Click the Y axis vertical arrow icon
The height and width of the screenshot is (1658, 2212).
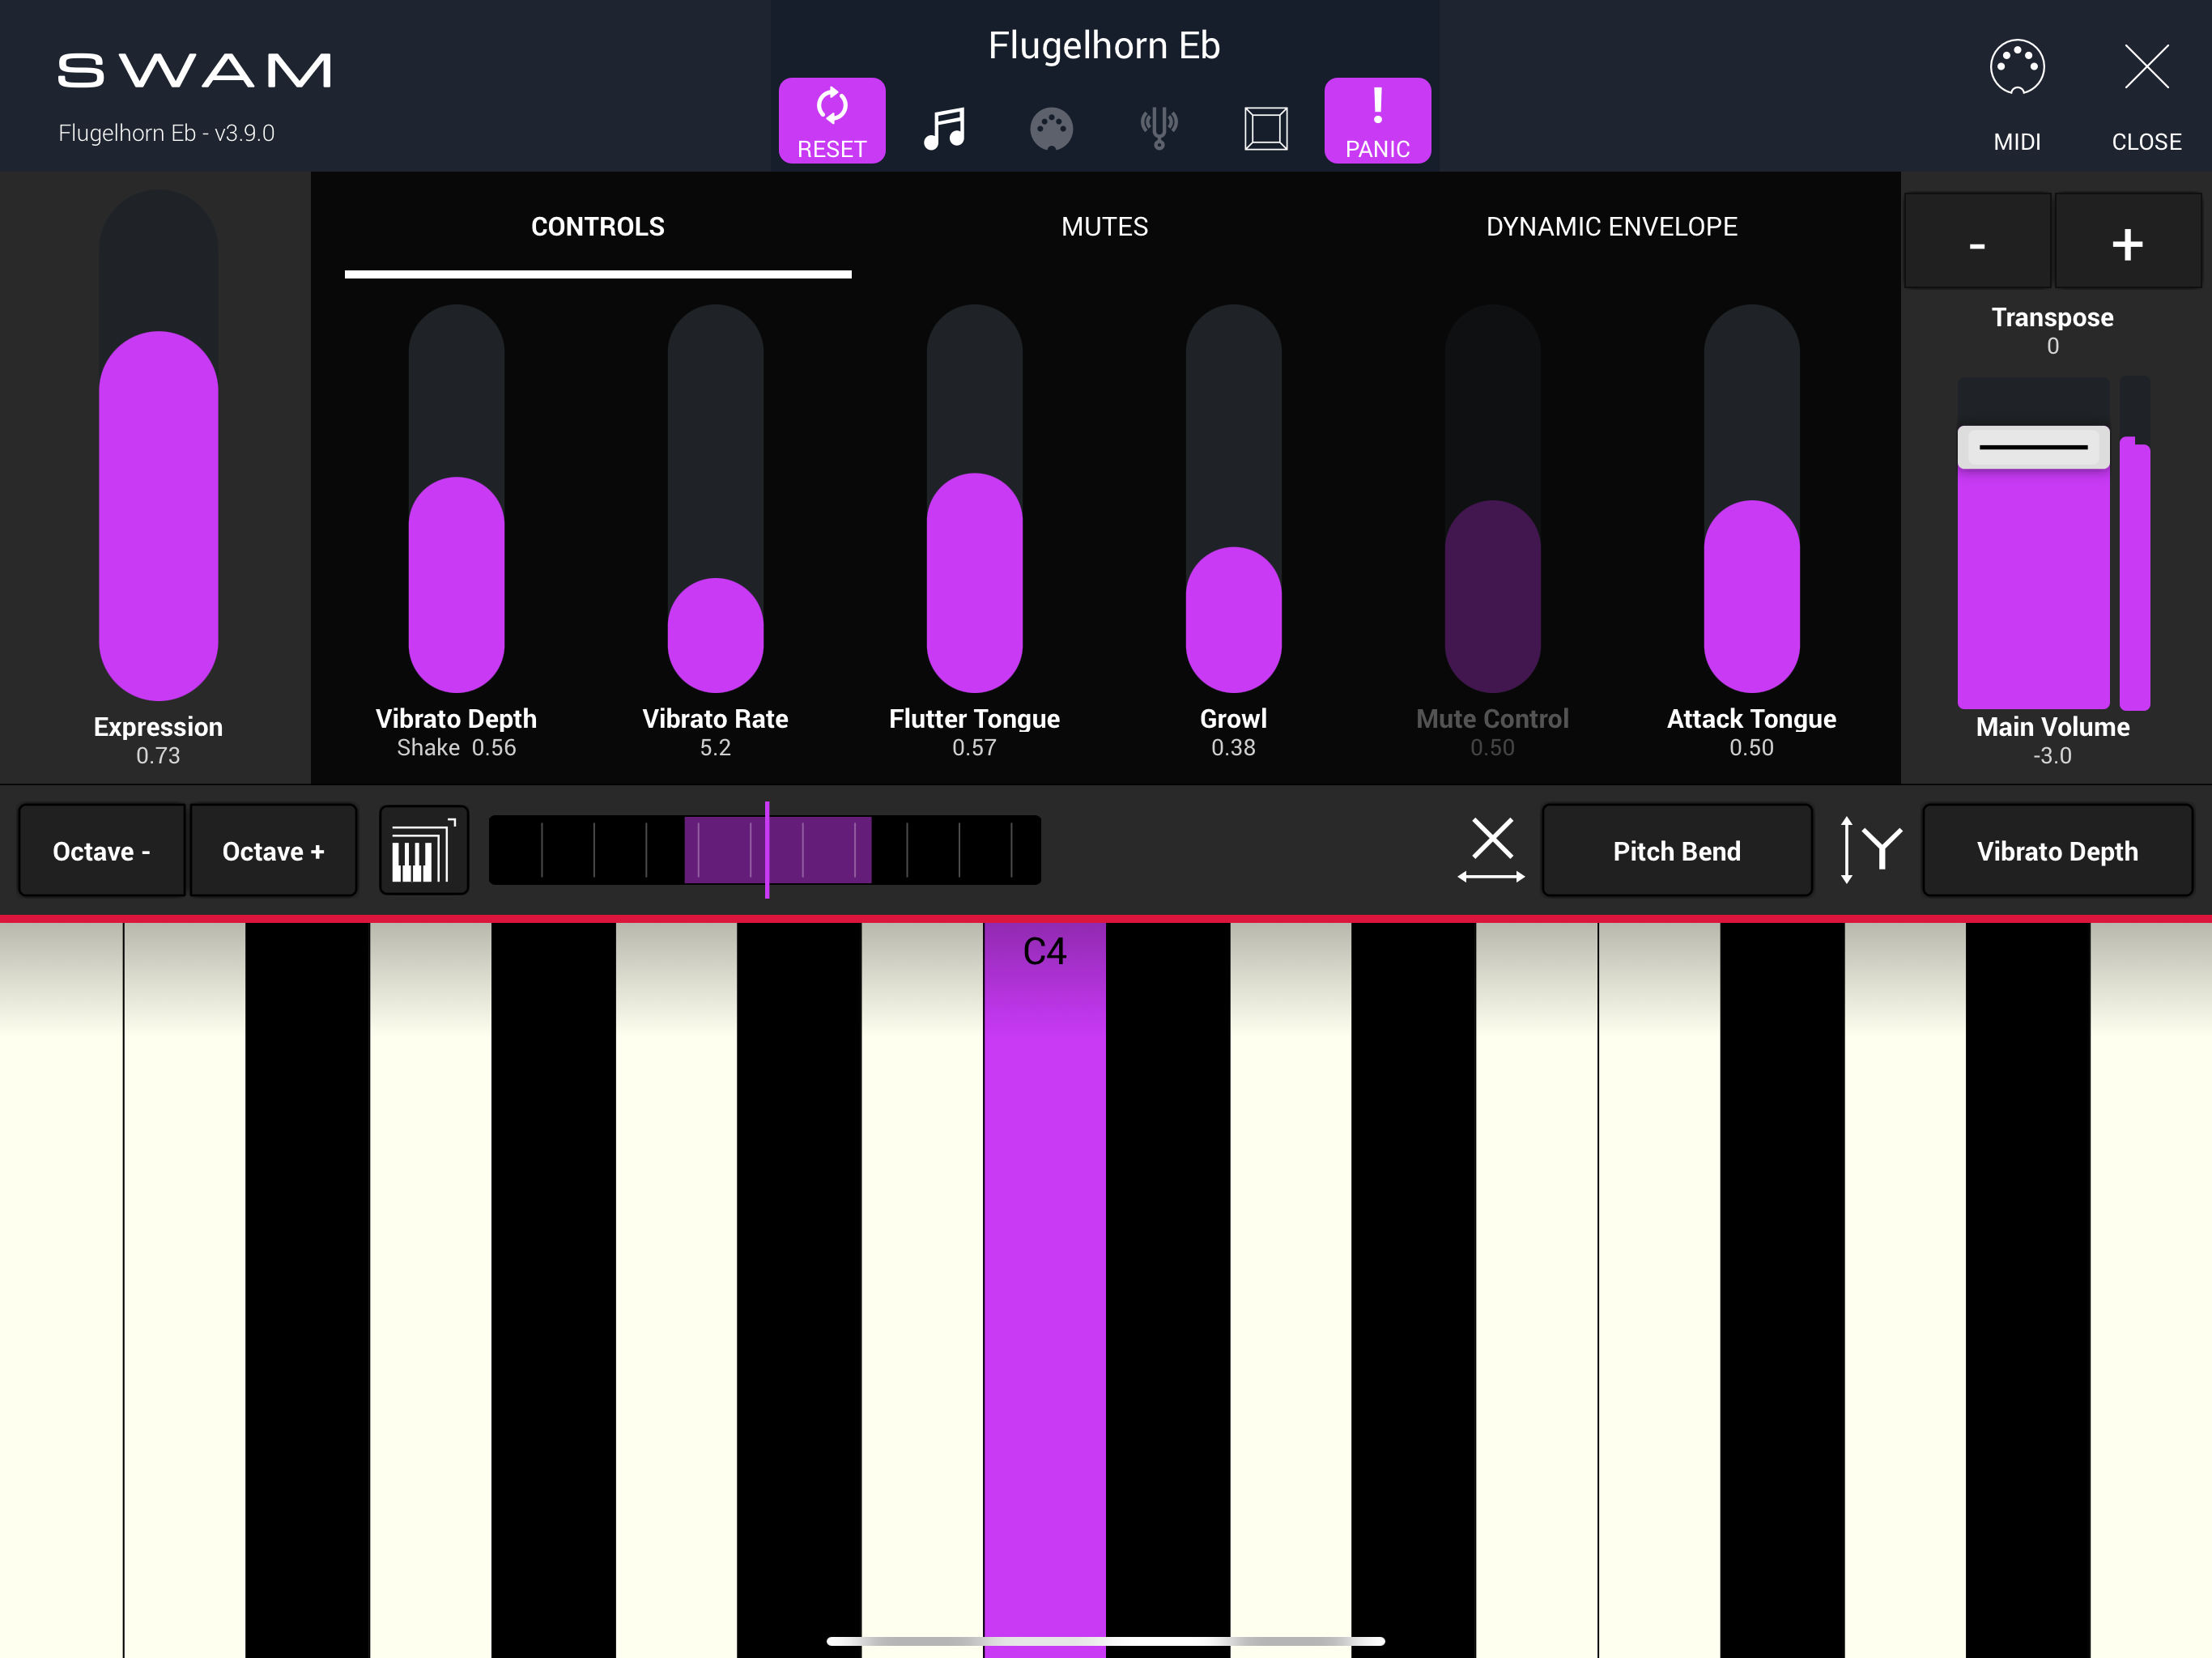coord(1870,851)
